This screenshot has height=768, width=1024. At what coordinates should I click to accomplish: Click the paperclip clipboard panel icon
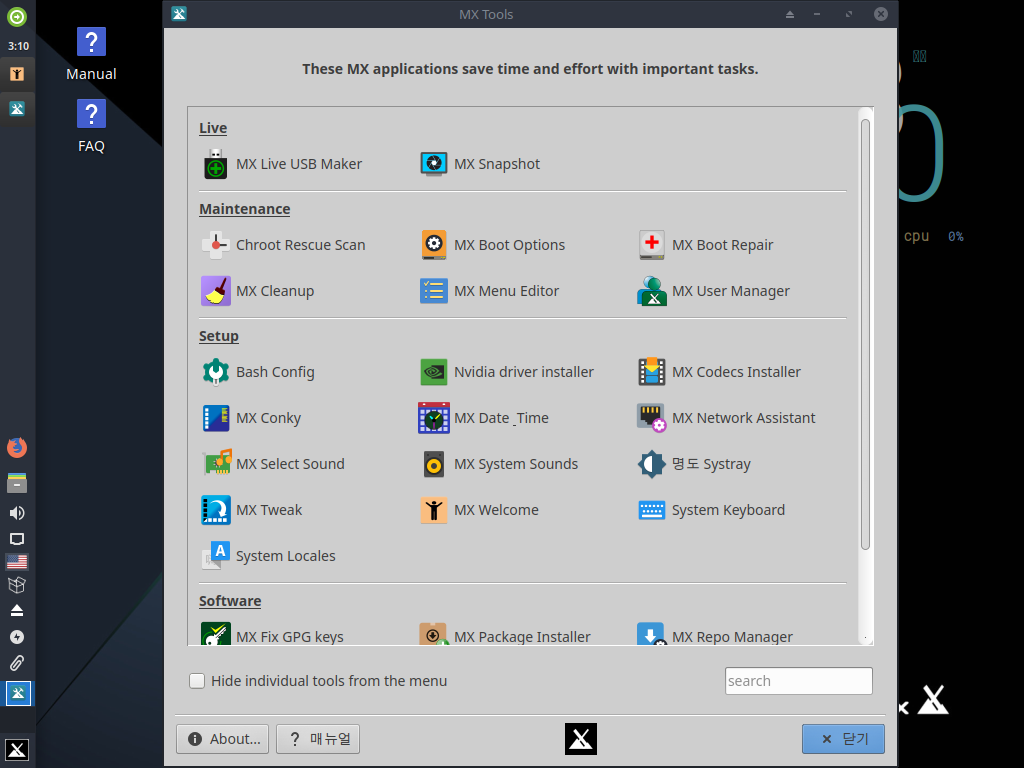(x=17, y=664)
